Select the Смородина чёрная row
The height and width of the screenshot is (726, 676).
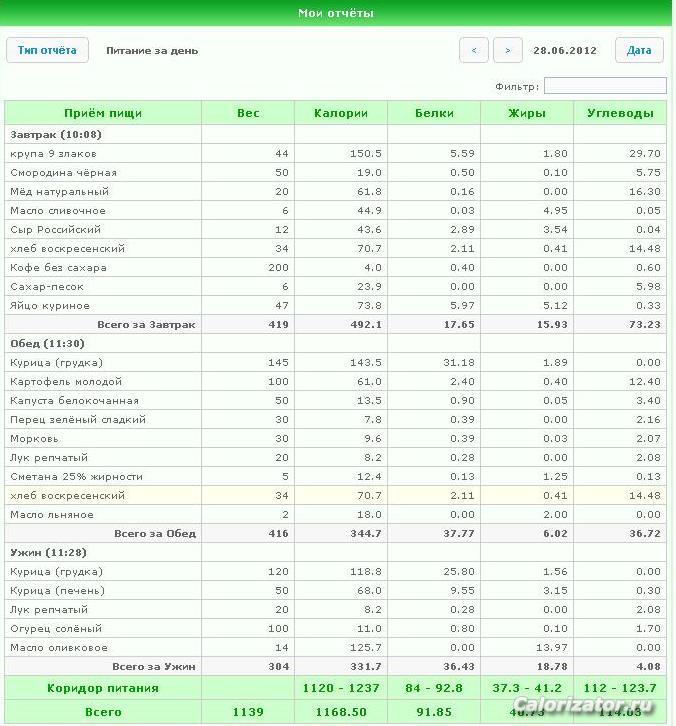click(x=336, y=172)
